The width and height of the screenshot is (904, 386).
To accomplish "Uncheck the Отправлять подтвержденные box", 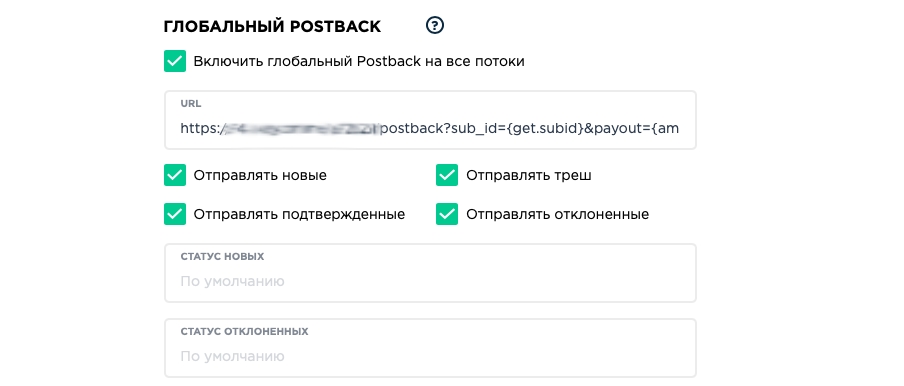I will coord(175,214).
